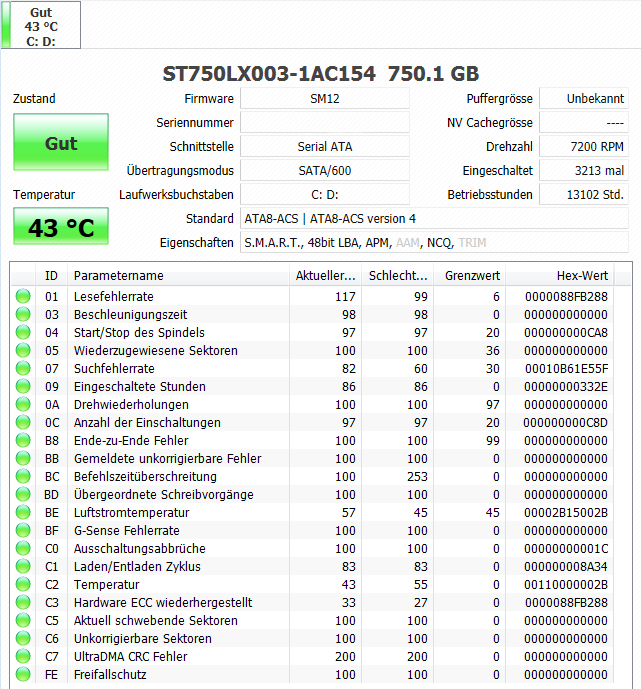Click status icon for Drehwiederholungen row
This screenshot has height=689, width=641.
click(23, 404)
